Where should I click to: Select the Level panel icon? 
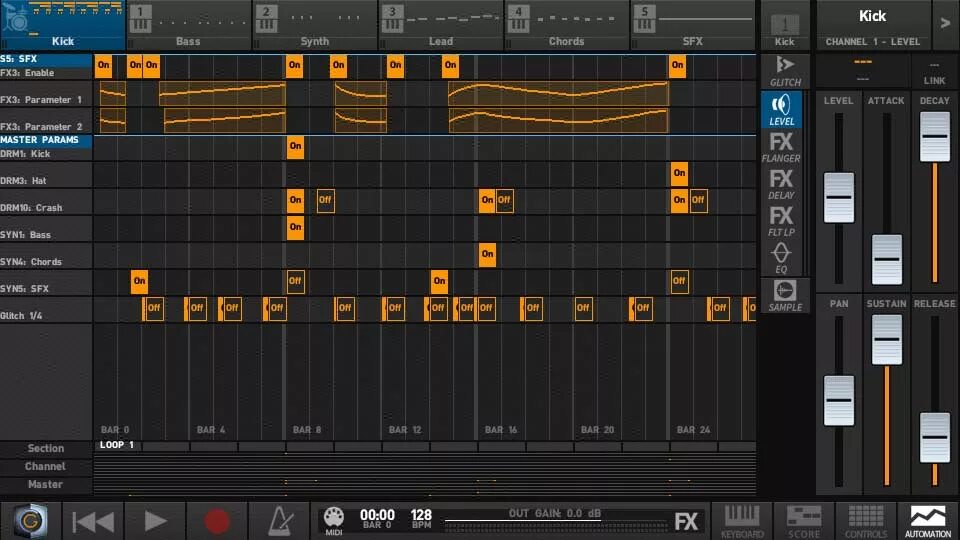click(782, 110)
